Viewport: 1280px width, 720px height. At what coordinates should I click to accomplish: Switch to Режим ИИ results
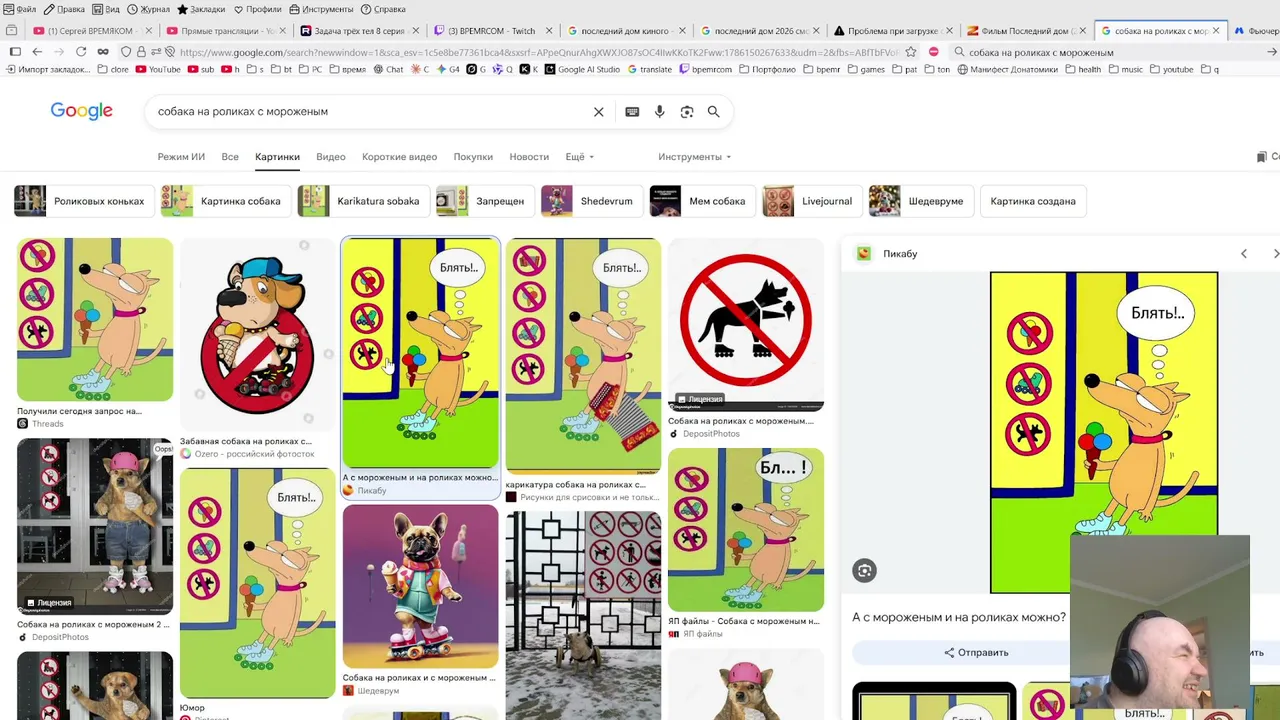(x=181, y=157)
